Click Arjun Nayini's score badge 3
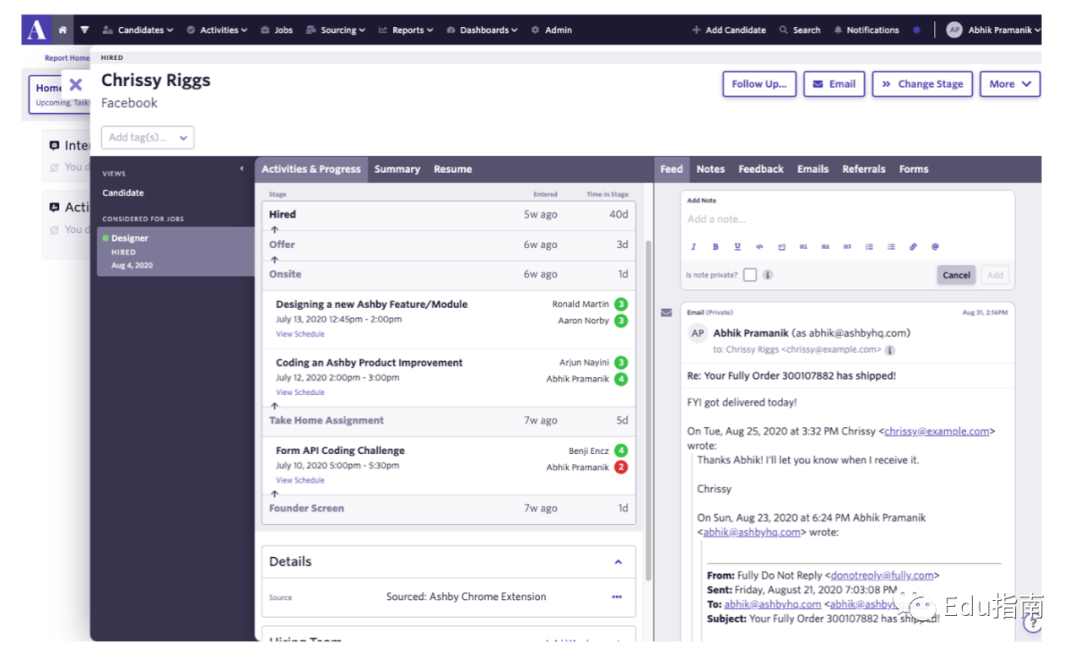Screen dimensions: 1080x654 (x=621, y=362)
